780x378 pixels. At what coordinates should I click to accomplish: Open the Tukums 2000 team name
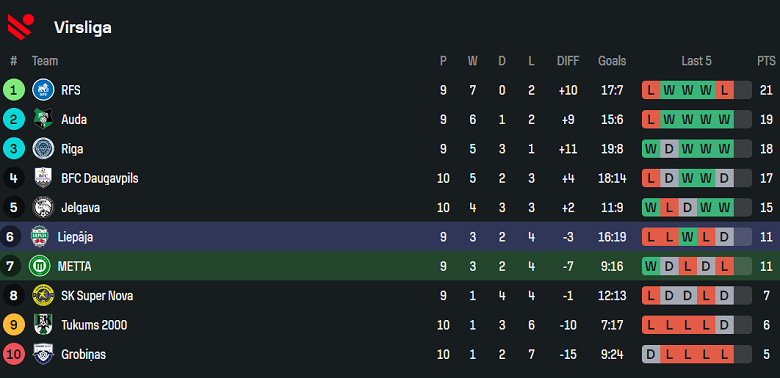94,325
